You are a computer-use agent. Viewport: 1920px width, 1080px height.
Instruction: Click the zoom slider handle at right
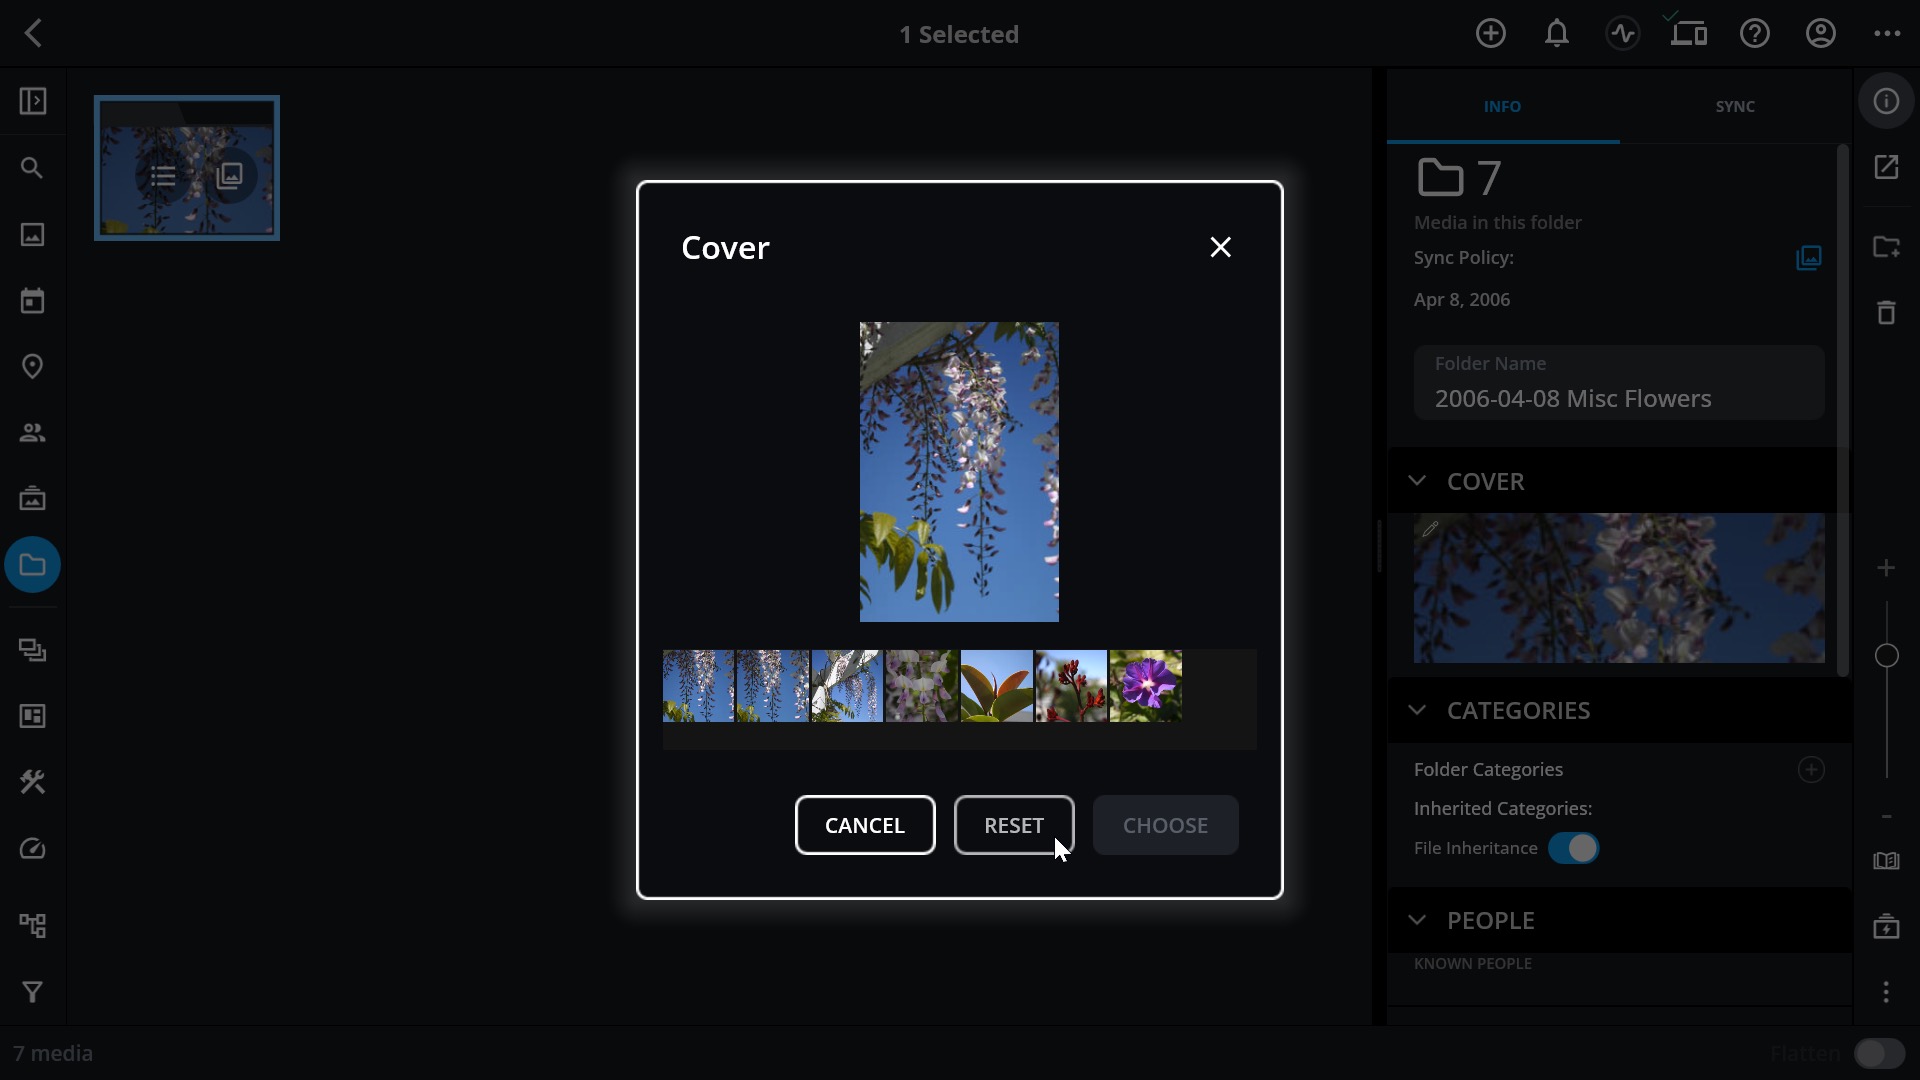click(x=1886, y=656)
